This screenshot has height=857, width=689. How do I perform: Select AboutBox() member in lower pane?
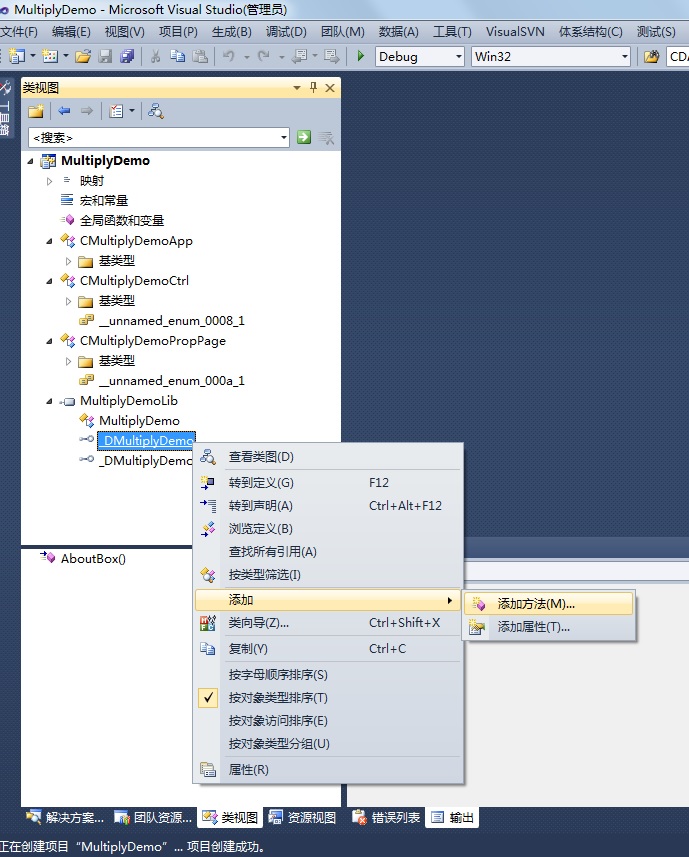[93, 559]
